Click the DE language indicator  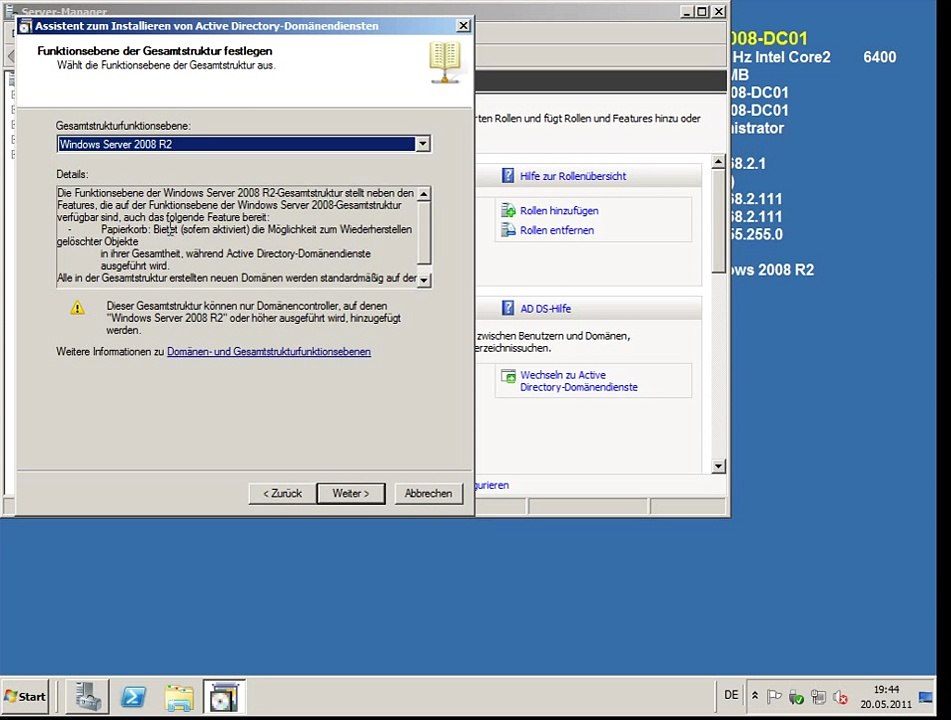tap(731, 695)
